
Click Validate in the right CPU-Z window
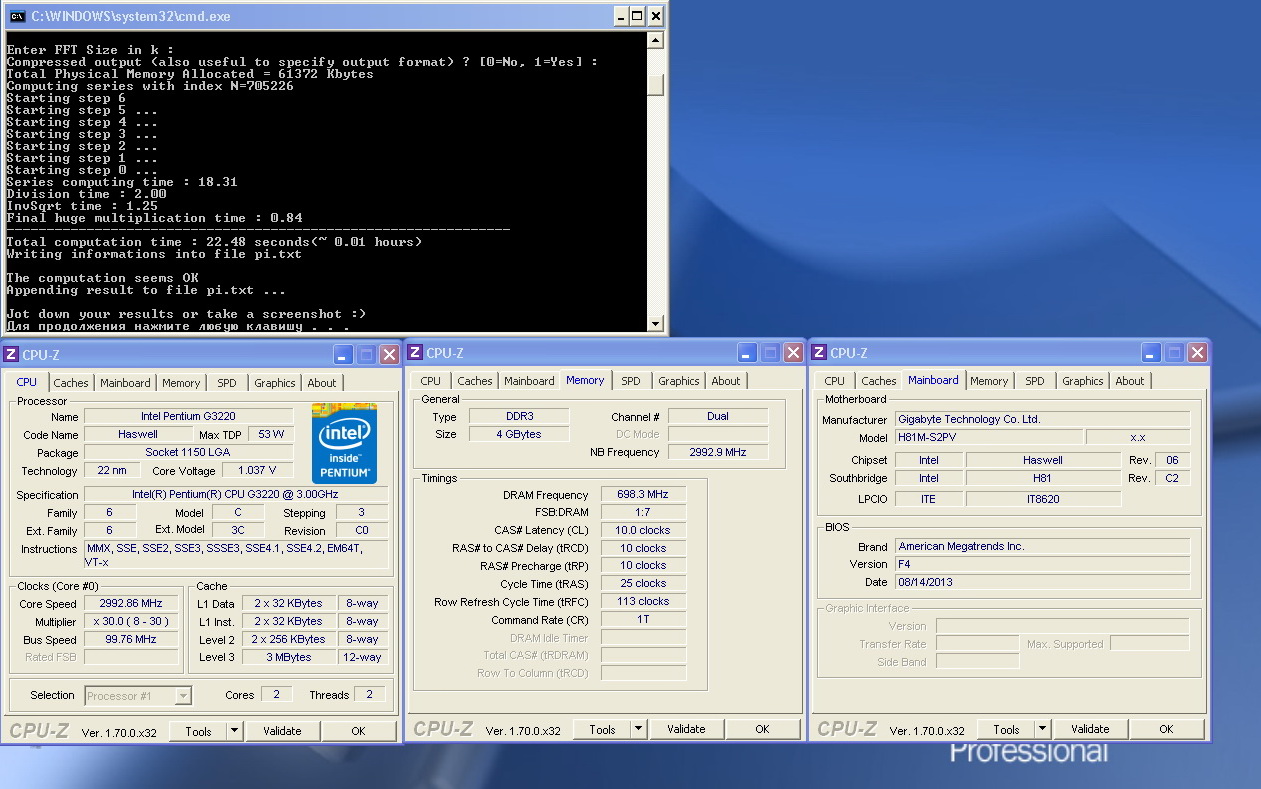click(1090, 729)
